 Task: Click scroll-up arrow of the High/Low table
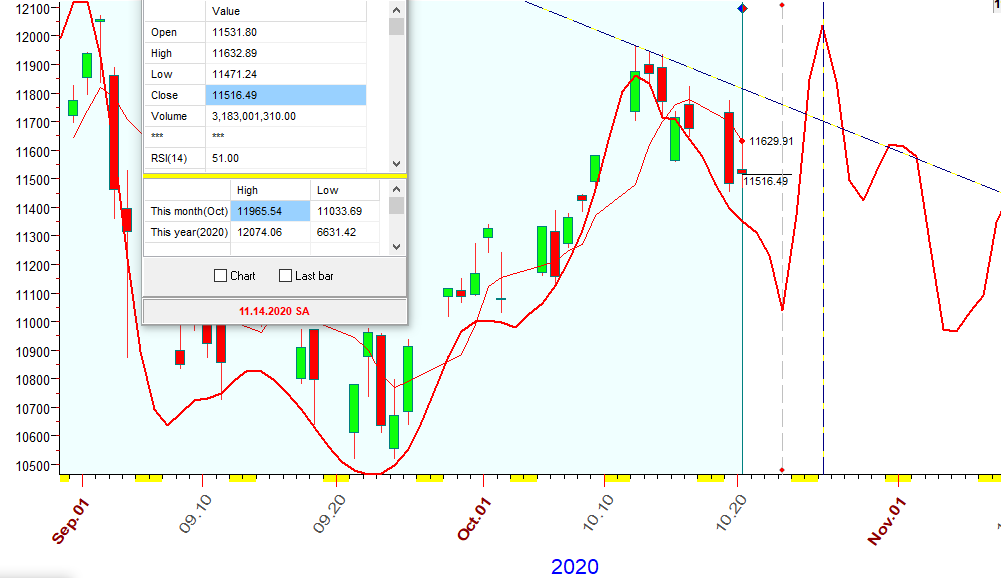(x=396, y=188)
